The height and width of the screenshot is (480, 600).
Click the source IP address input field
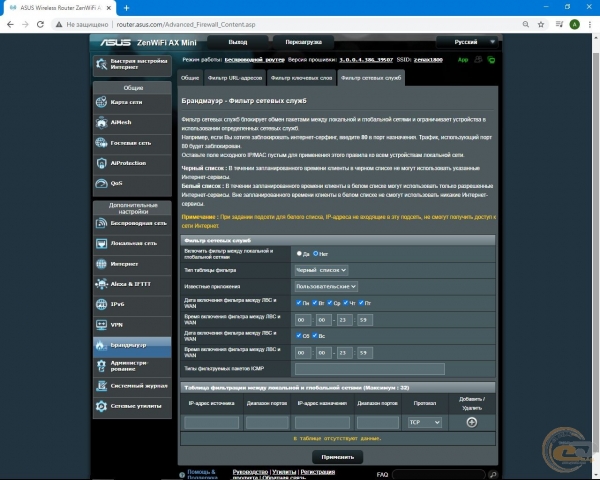coord(212,423)
